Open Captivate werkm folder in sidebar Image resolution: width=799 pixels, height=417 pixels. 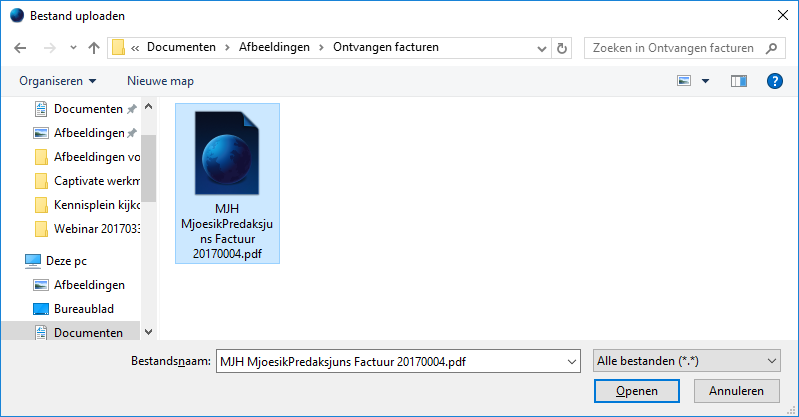tap(87, 181)
